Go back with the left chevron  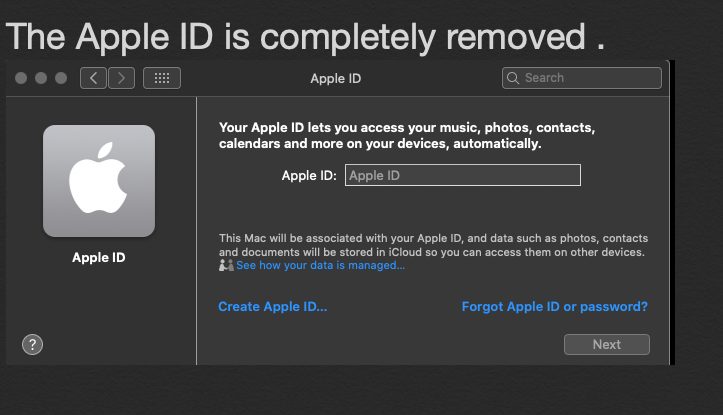tap(93, 78)
